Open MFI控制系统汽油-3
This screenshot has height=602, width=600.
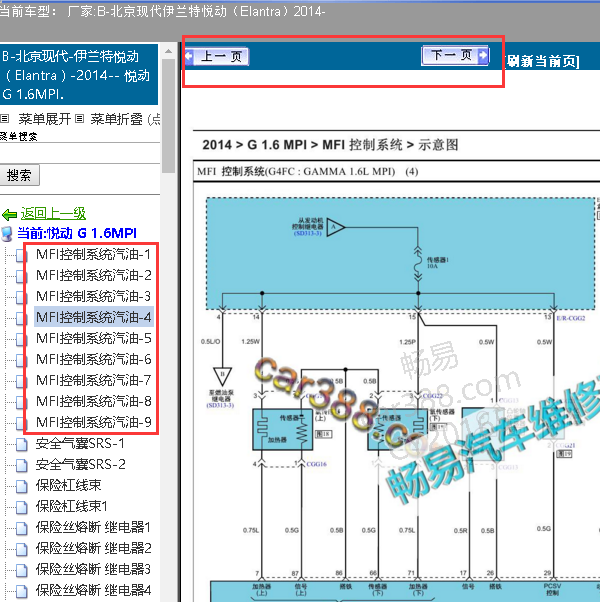[x=94, y=296]
